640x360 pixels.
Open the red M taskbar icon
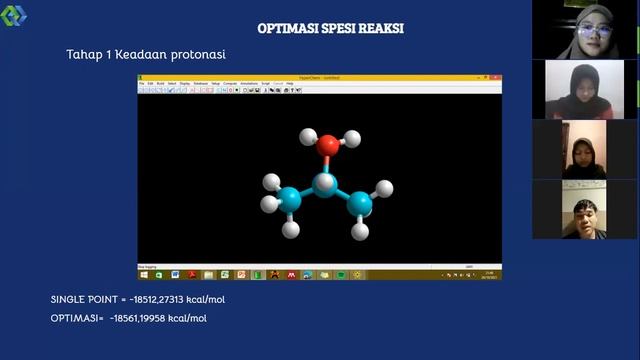pos(291,275)
